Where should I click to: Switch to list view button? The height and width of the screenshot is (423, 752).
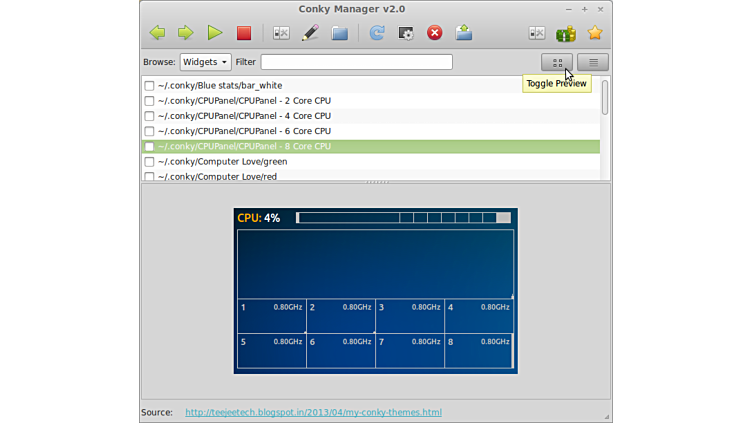click(x=593, y=62)
